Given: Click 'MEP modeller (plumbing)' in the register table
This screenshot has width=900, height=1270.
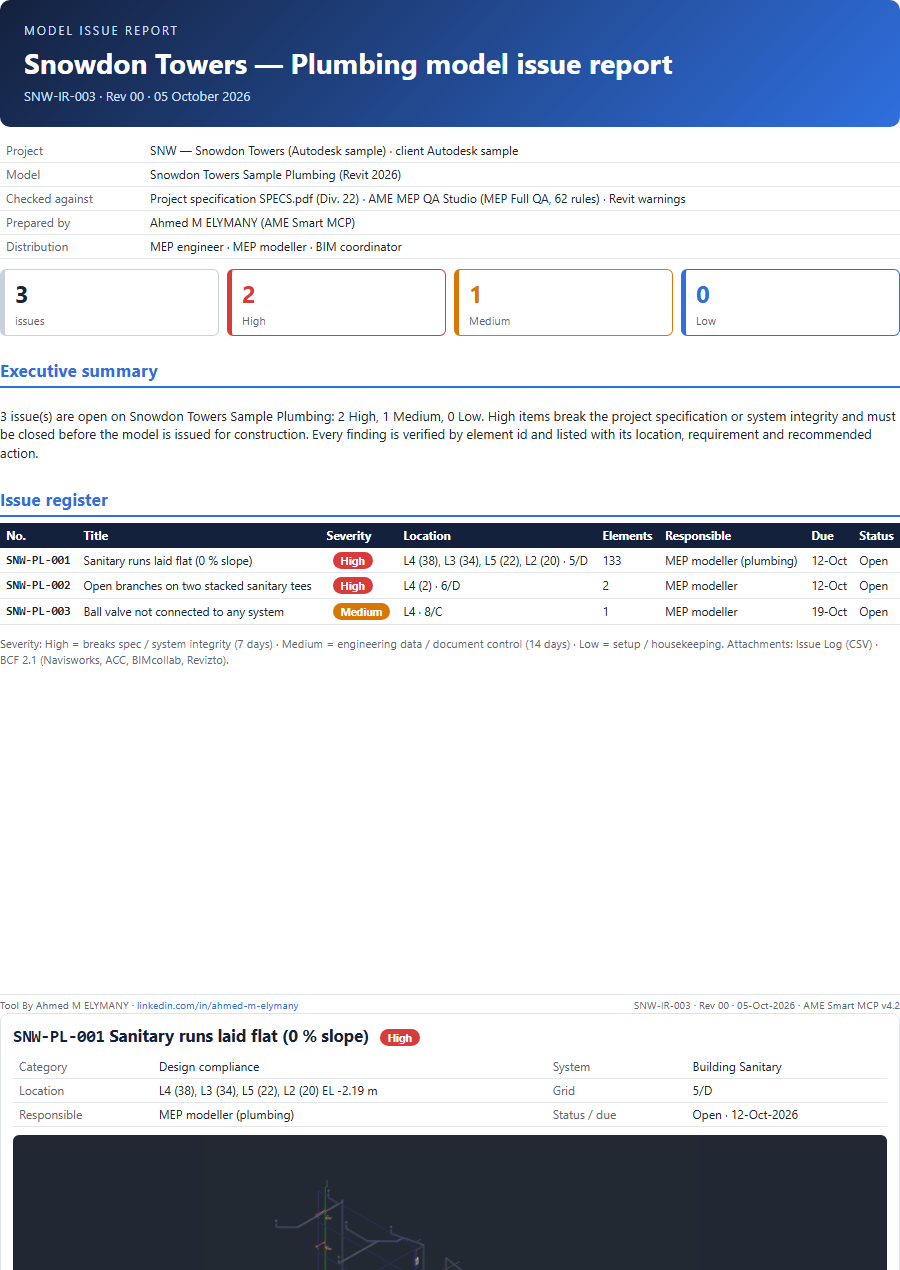Looking at the screenshot, I should point(731,560).
